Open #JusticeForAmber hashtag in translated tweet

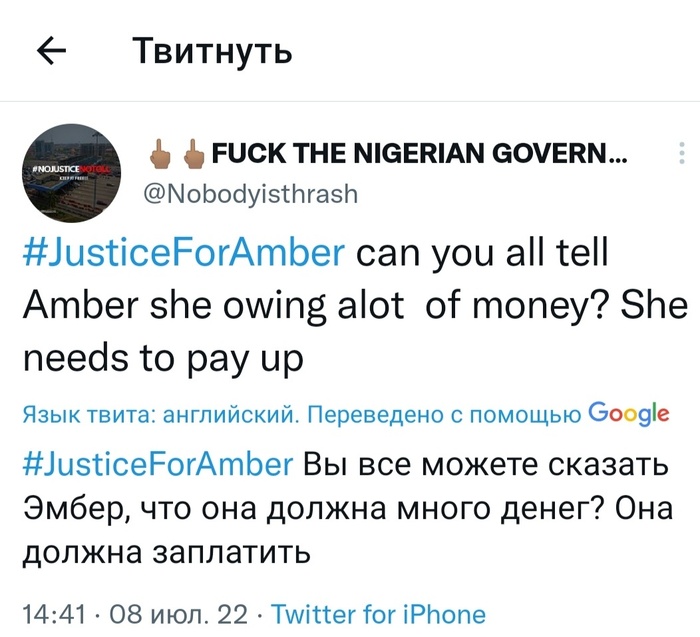pyautogui.click(x=158, y=465)
